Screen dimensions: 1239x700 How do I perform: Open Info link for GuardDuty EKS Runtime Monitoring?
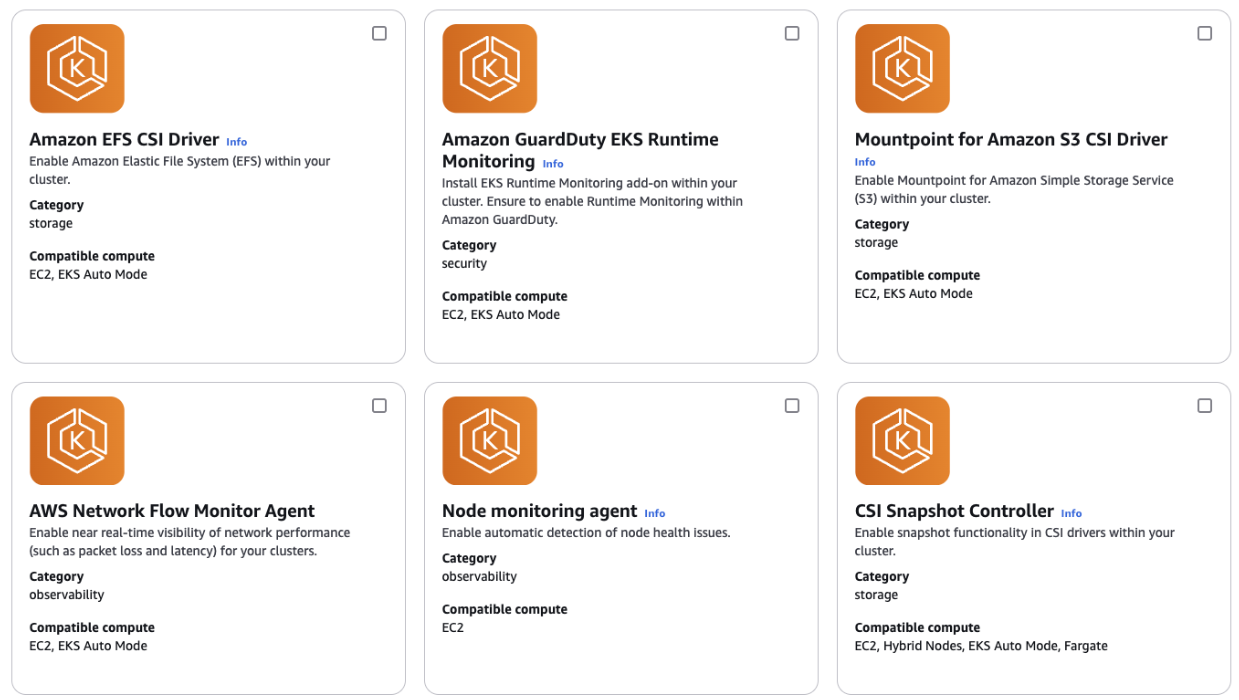click(553, 164)
